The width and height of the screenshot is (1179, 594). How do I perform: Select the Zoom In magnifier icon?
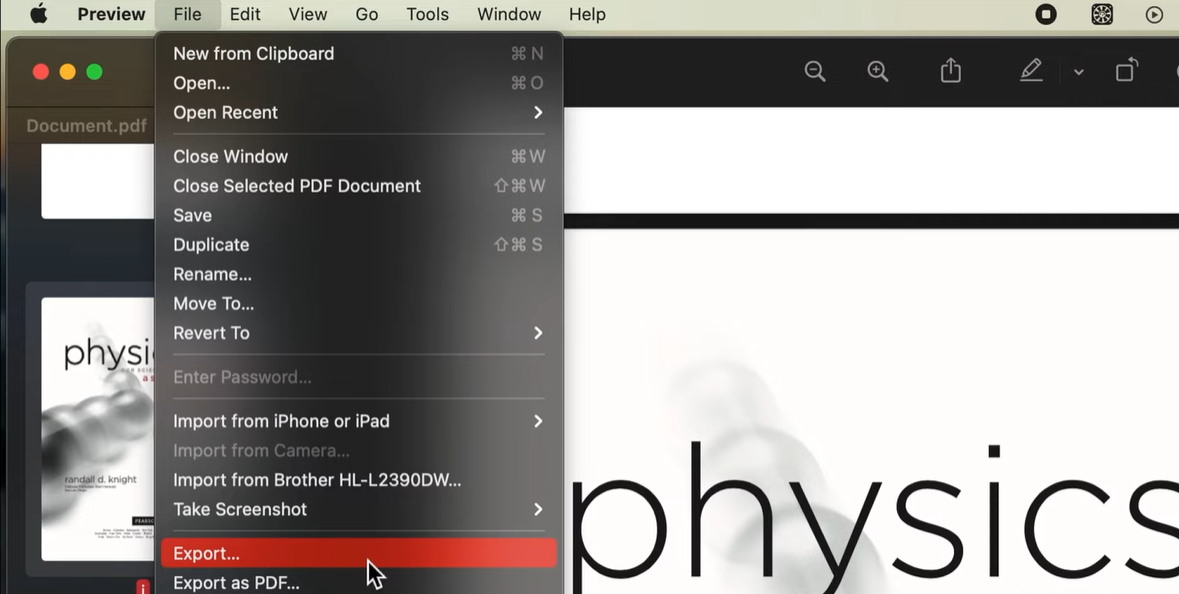878,71
